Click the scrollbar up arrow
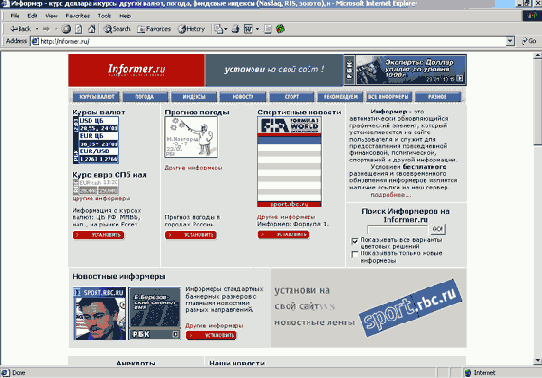 538,56
